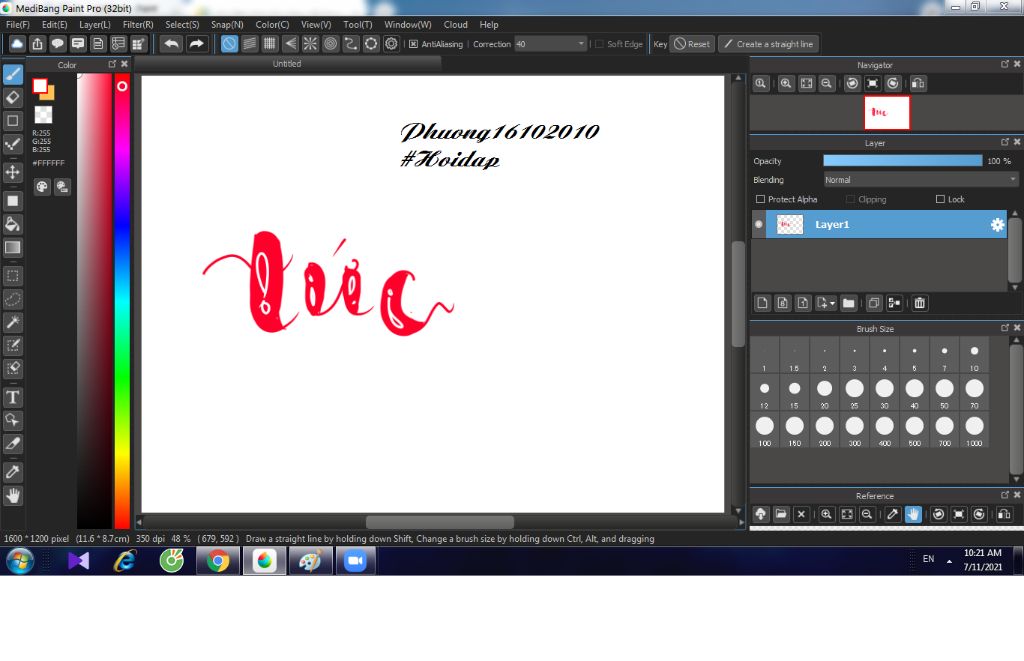Open the Layer menu
The image size is (1024, 661).
pos(95,24)
